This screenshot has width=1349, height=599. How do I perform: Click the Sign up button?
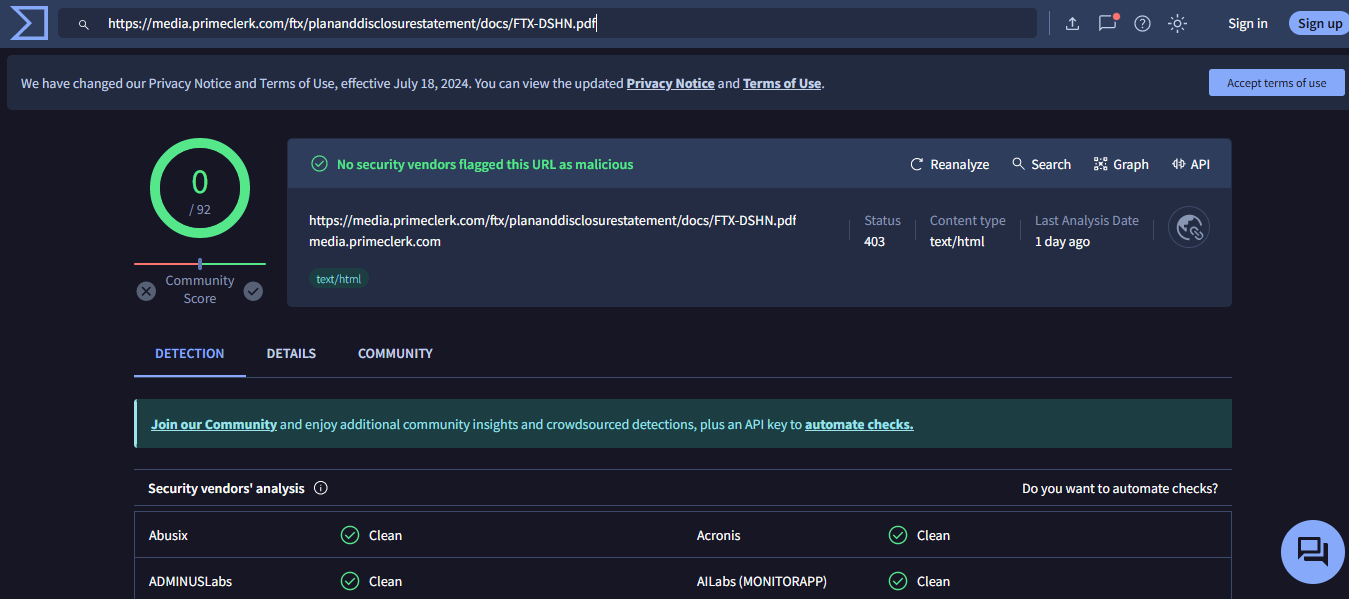pos(1320,24)
